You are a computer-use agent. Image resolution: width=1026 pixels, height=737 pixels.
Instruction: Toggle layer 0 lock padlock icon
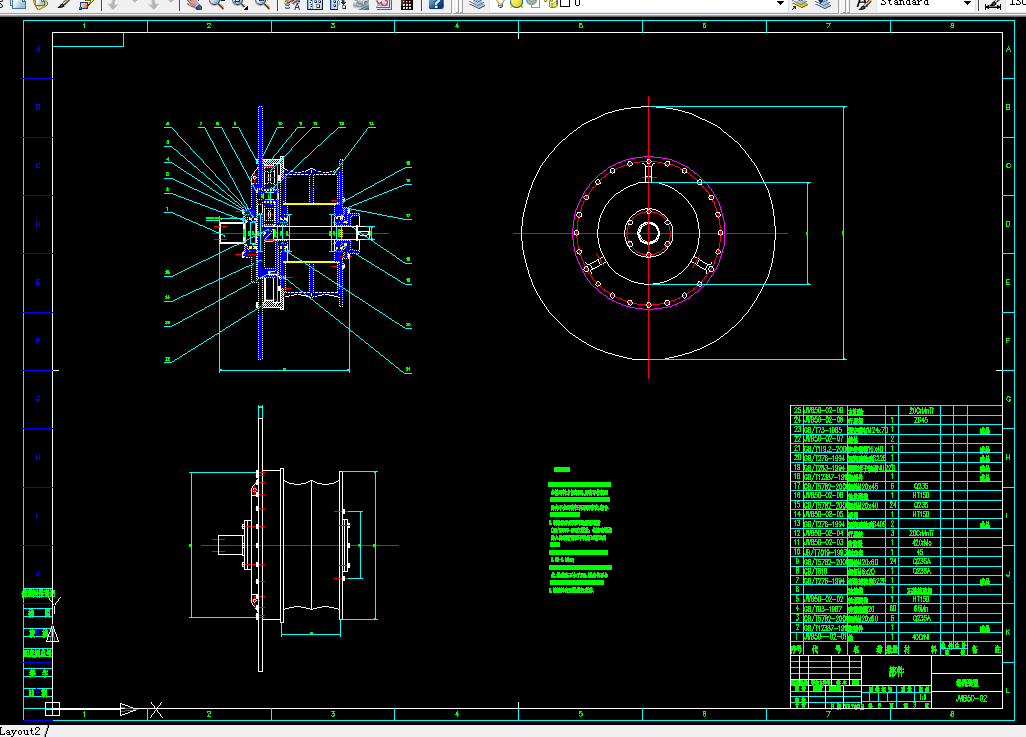tap(552, 3)
